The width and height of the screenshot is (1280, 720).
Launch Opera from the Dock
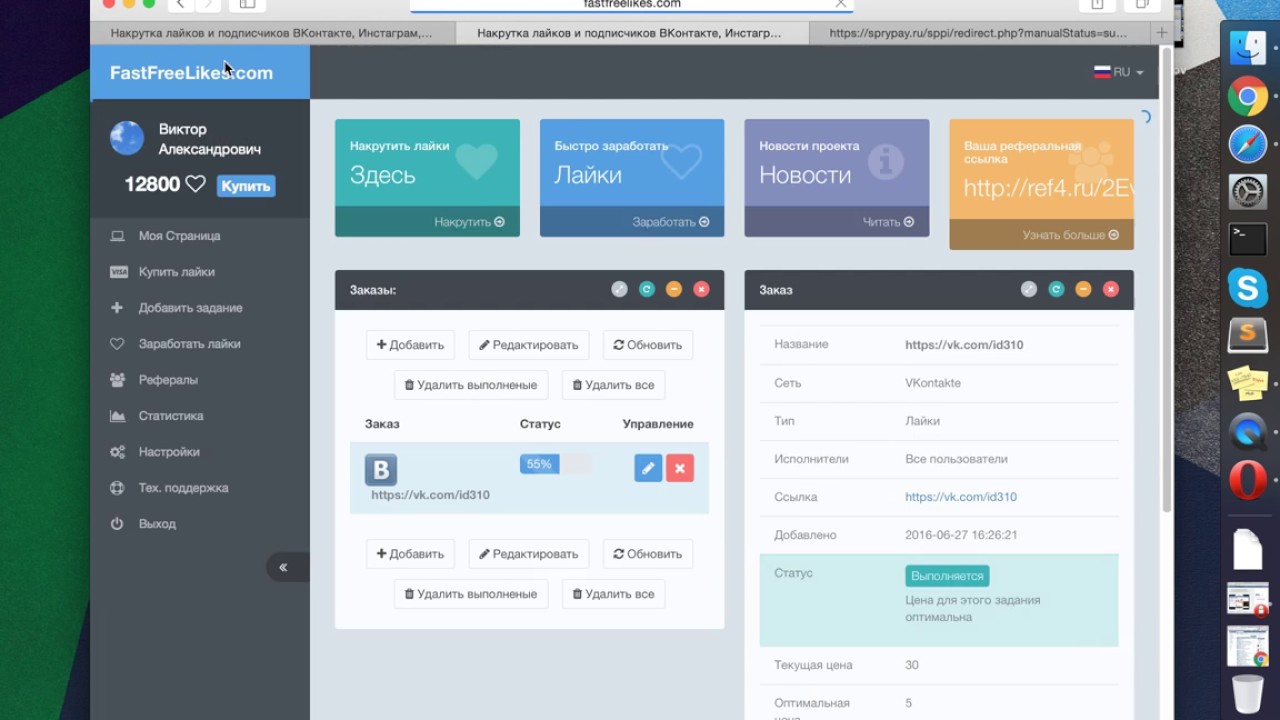[1247, 481]
